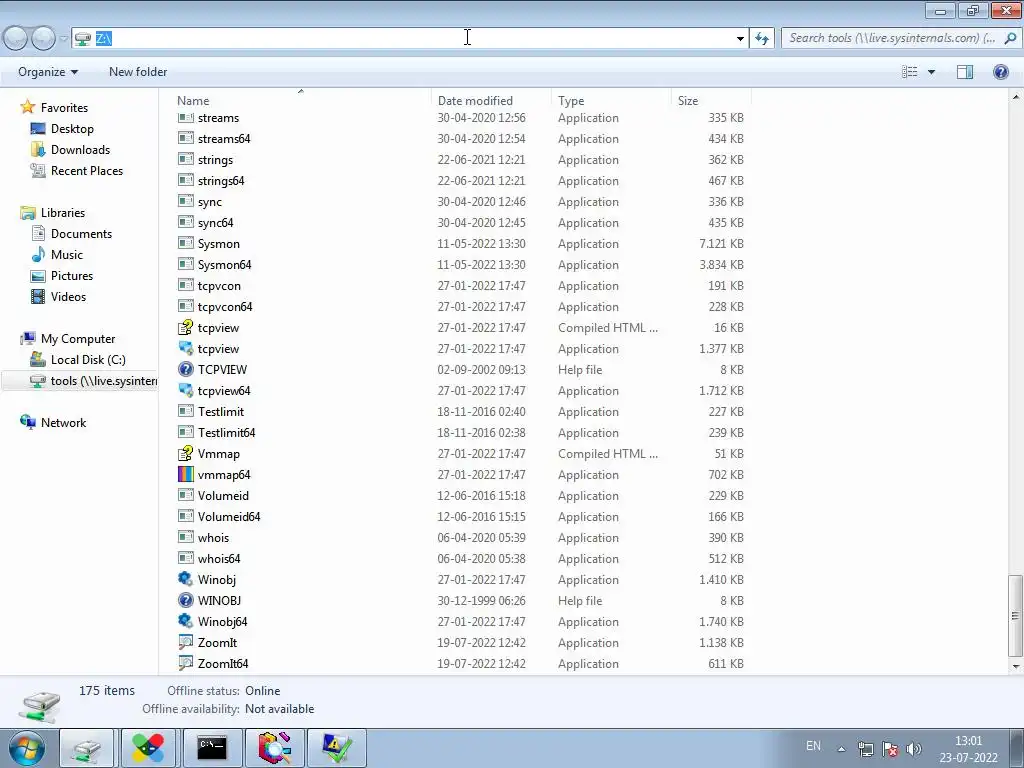Screen dimensions: 1024x768
Task: Select My Computer in navigation pane
Action: click(78, 339)
